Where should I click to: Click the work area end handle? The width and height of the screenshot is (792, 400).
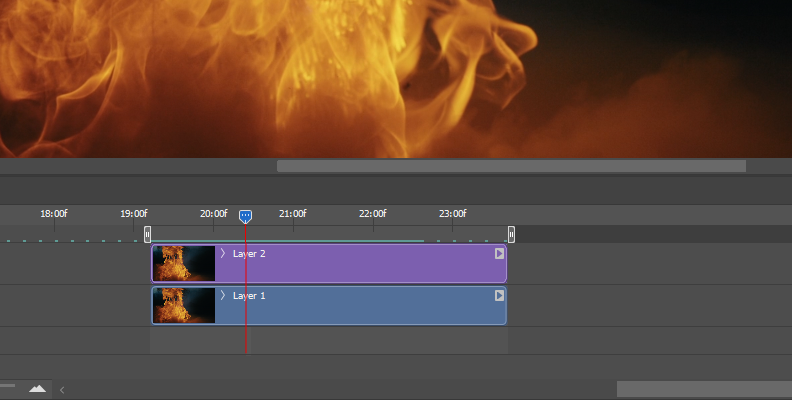[x=511, y=234]
